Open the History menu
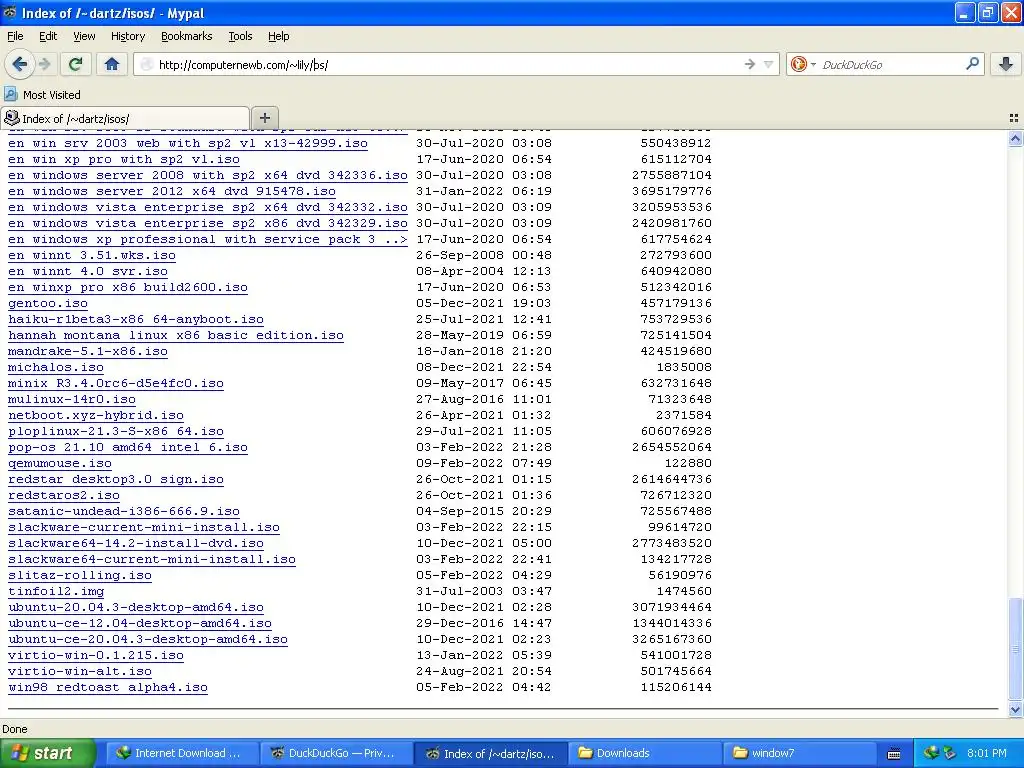 click(x=127, y=36)
